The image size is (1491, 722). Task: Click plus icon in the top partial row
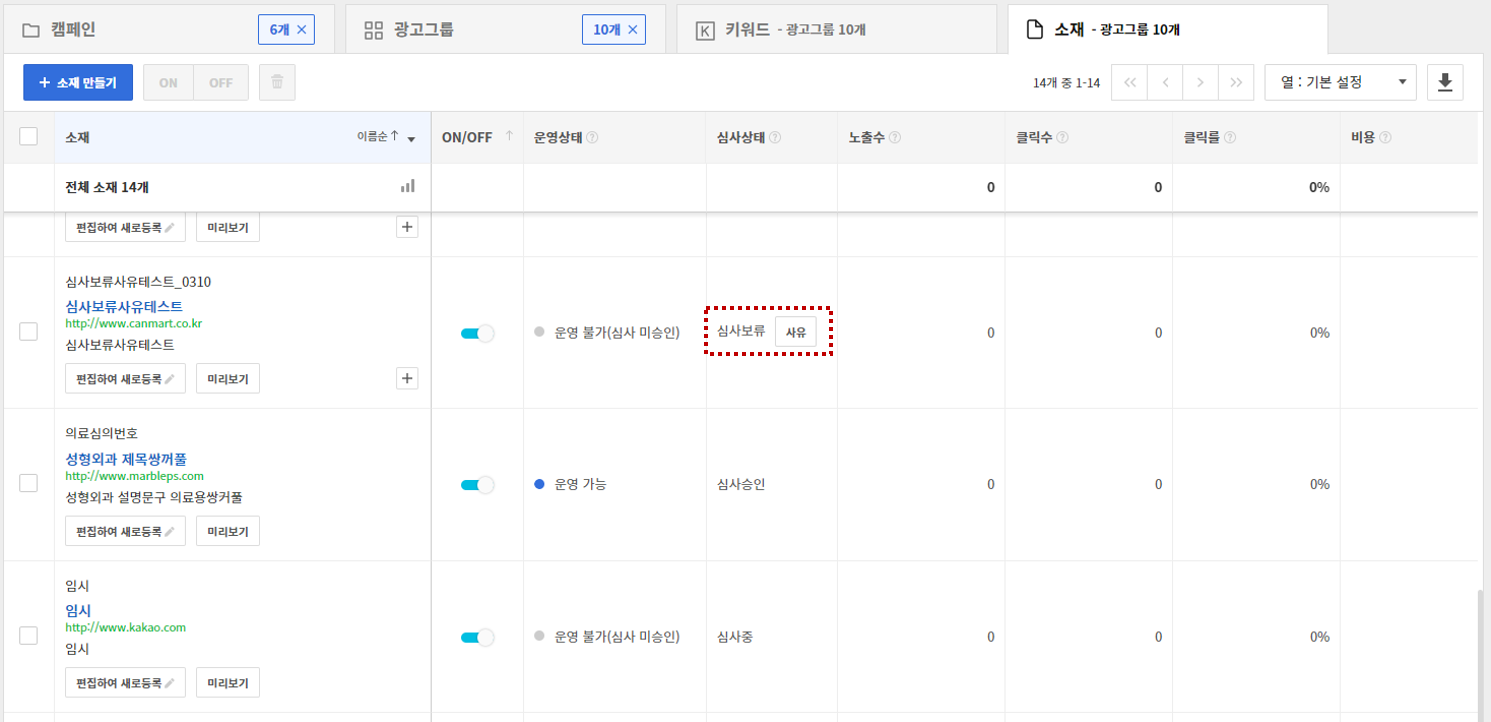[x=407, y=227]
